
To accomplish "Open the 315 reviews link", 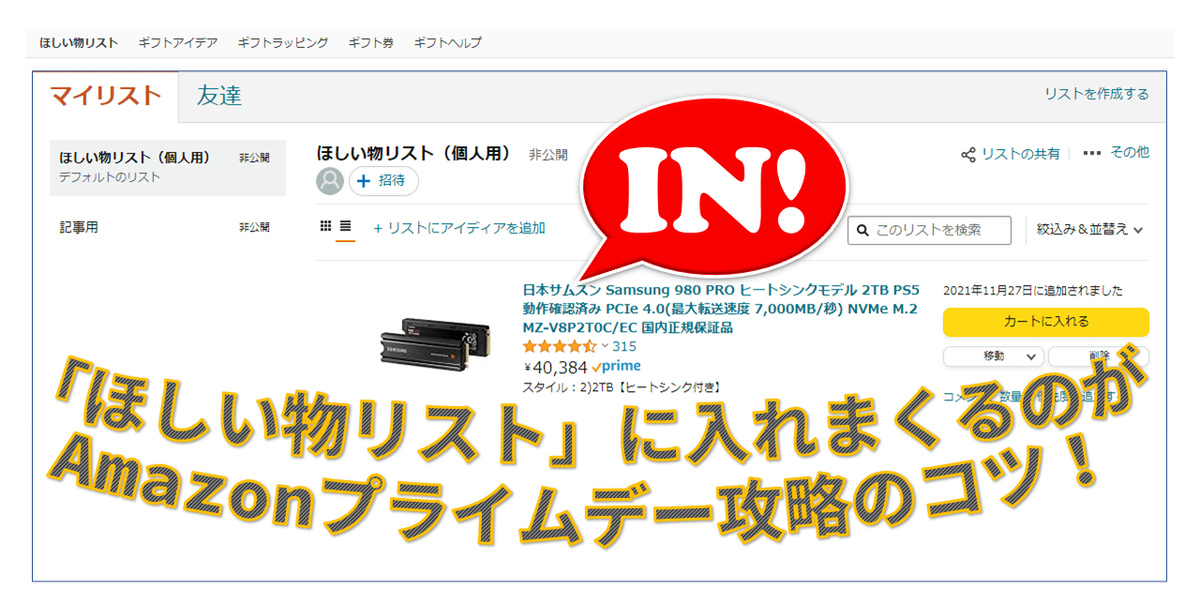I will tap(624, 346).
